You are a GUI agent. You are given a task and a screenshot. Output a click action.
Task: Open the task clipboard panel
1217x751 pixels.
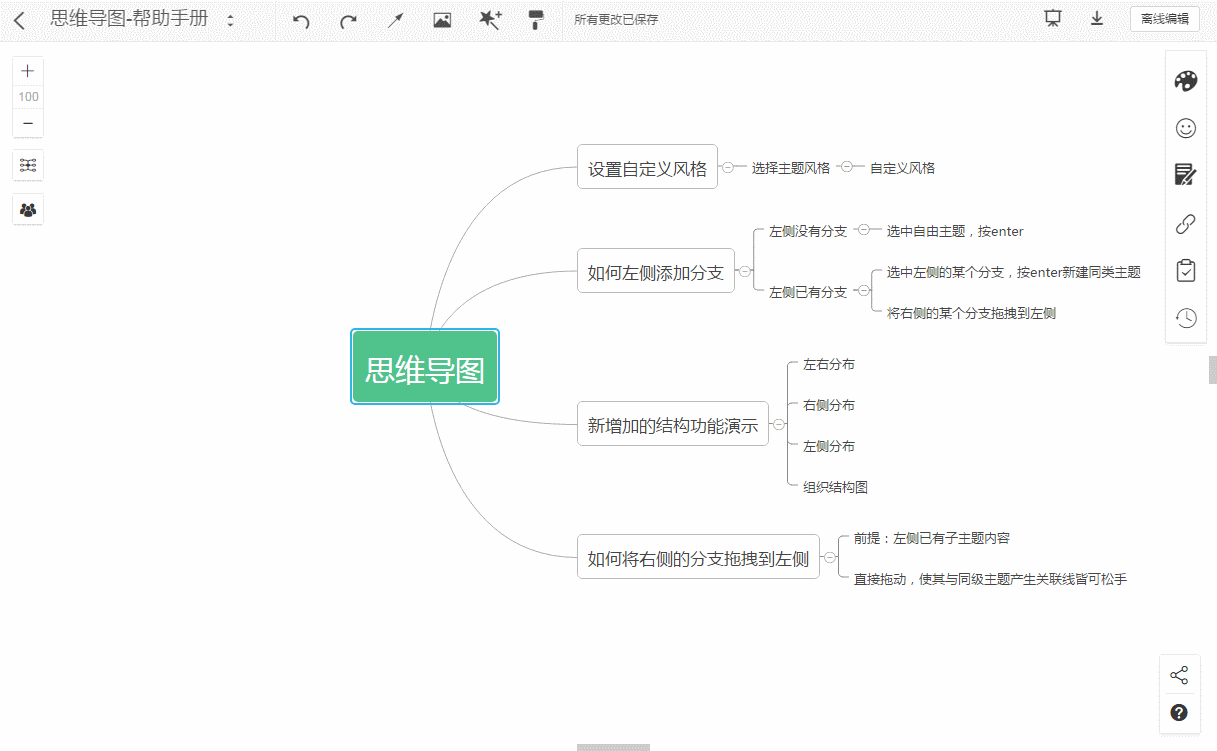1185,270
